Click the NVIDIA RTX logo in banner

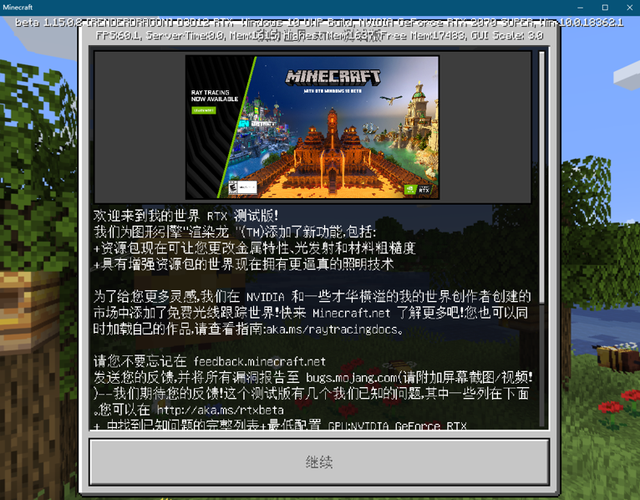(x=417, y=189)
